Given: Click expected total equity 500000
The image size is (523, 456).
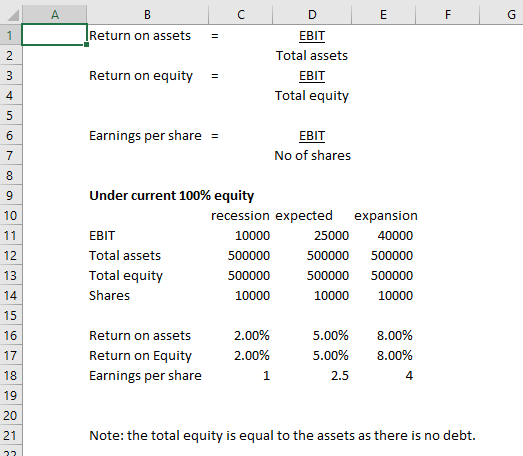Looking at the screenshot, I should click(x=328, y=276).
